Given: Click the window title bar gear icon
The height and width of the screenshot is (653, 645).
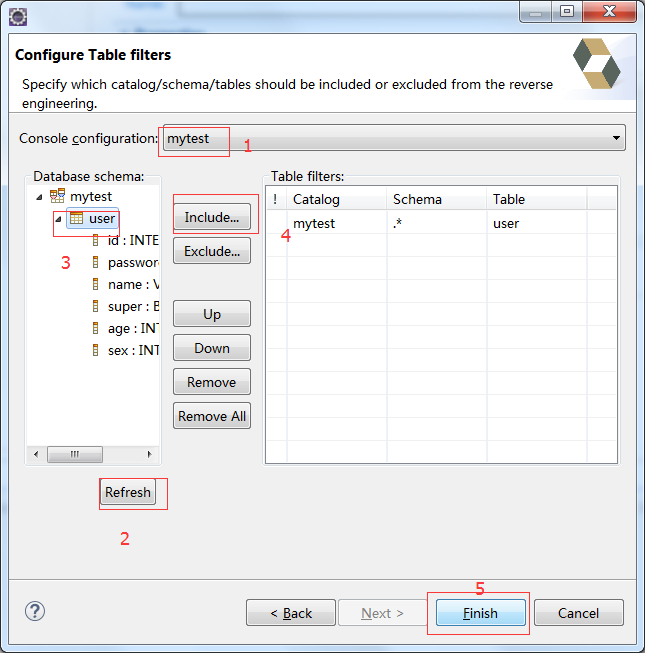Looking at the screenshot, I should click(x=18, y=17).
